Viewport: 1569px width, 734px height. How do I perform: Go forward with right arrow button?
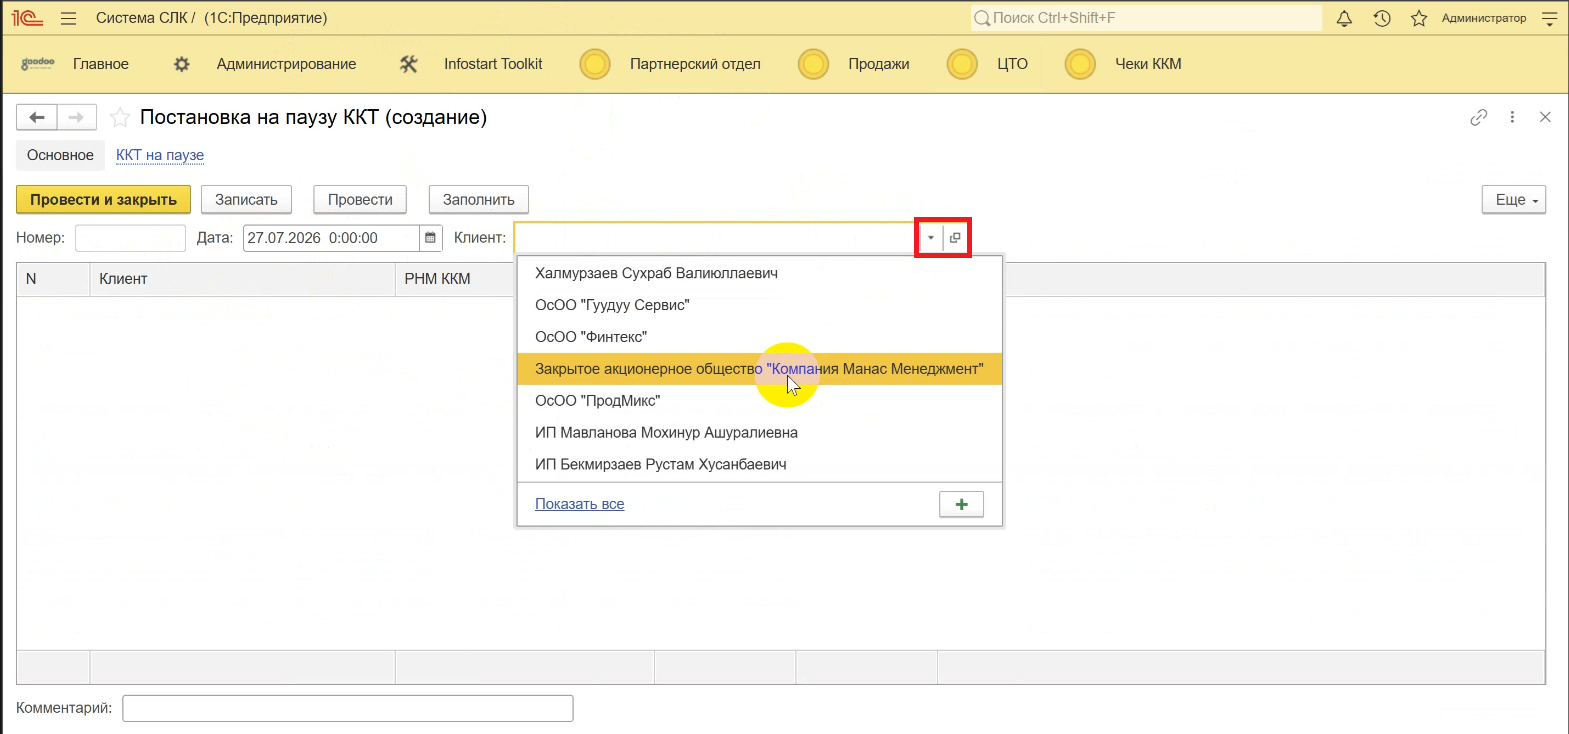[x=77, y=117]
